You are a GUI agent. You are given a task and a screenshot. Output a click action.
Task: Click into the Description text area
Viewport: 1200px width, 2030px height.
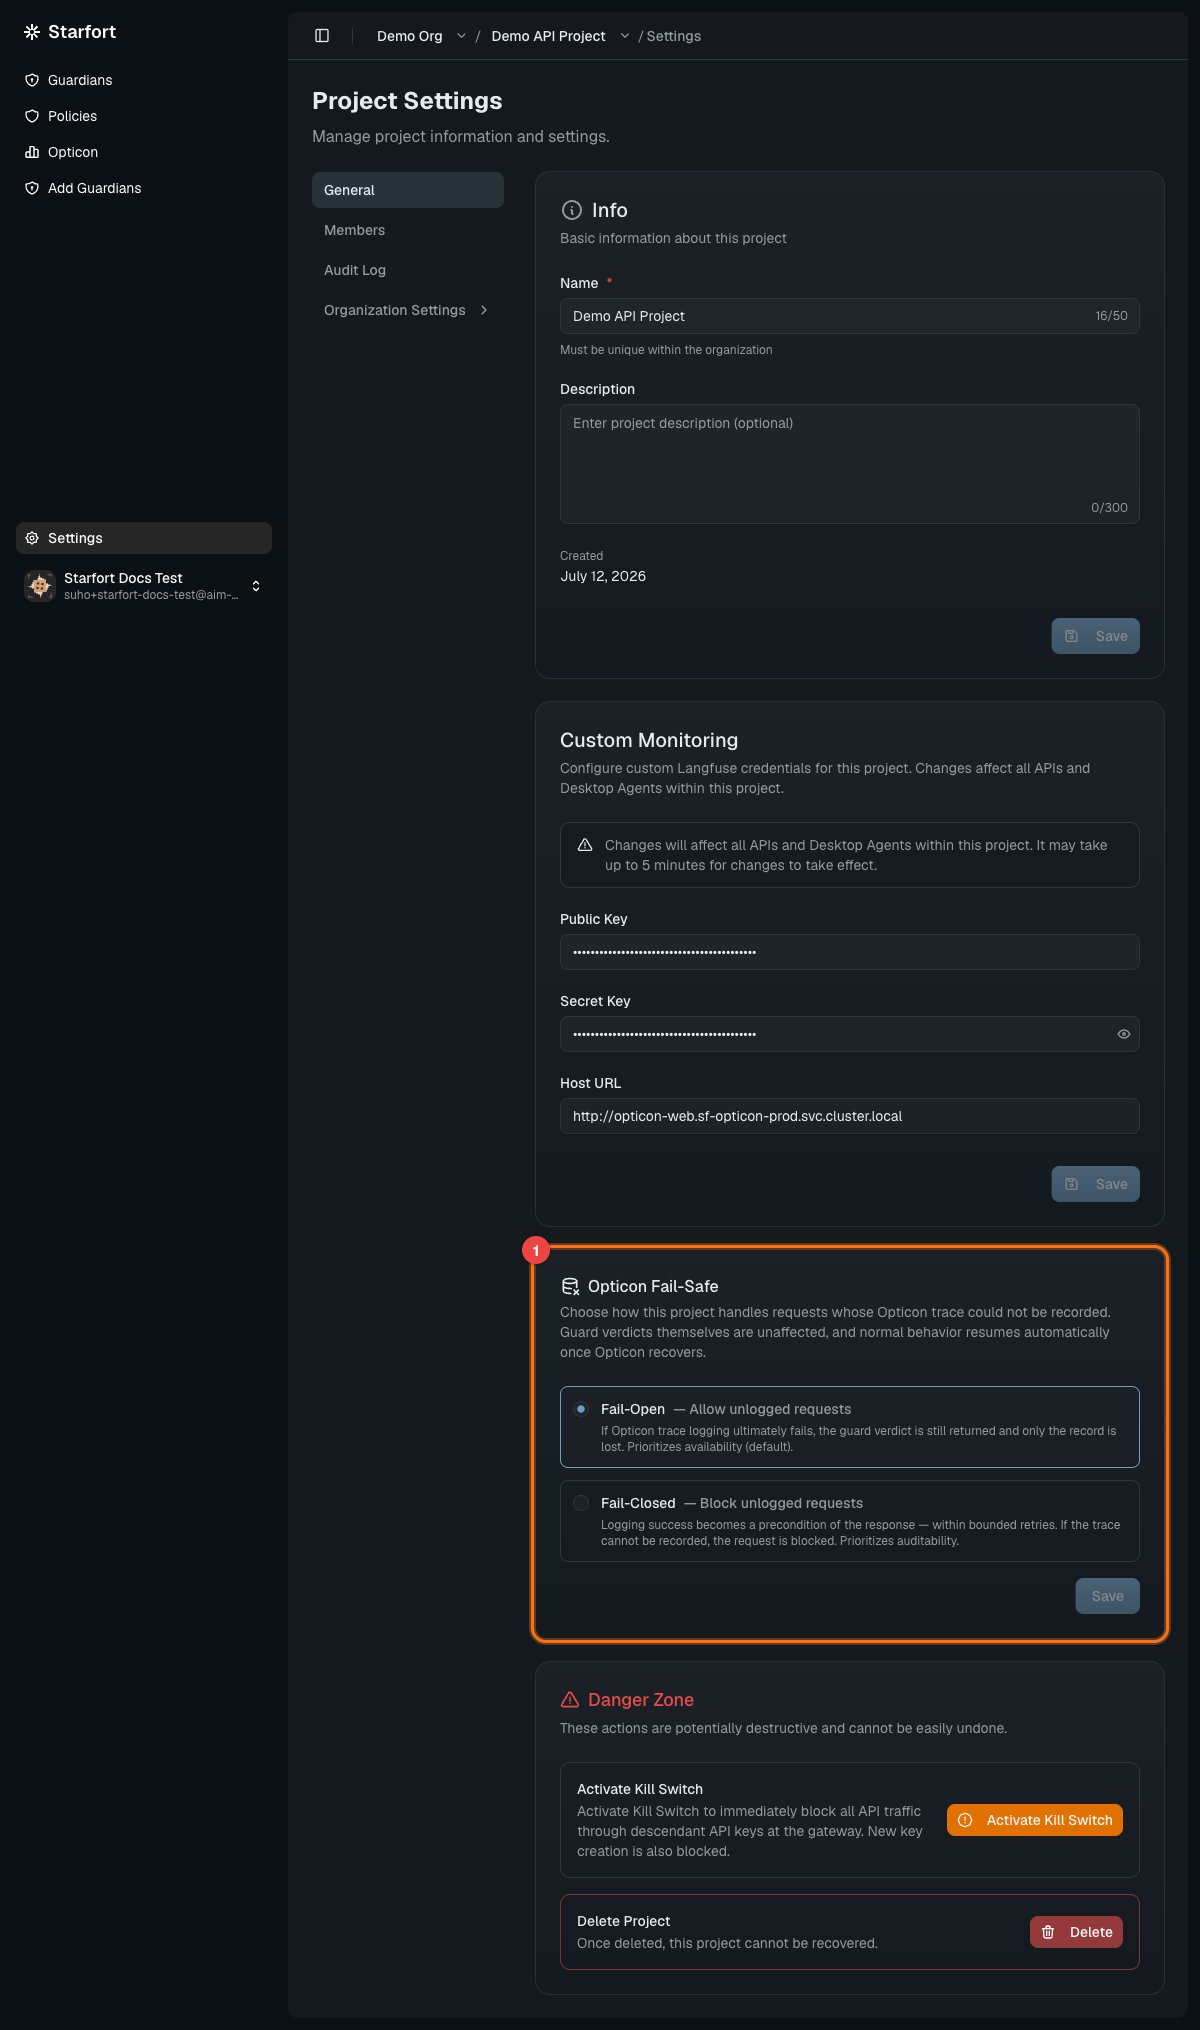(x=850, y=464)
